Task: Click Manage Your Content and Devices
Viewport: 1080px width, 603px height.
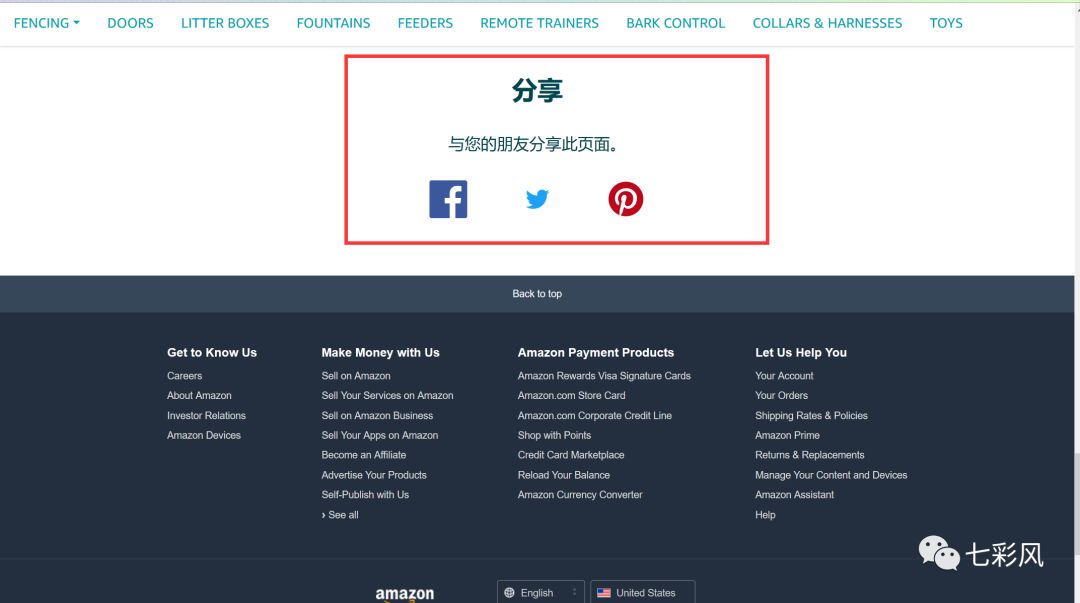Action: coord(831,475)
